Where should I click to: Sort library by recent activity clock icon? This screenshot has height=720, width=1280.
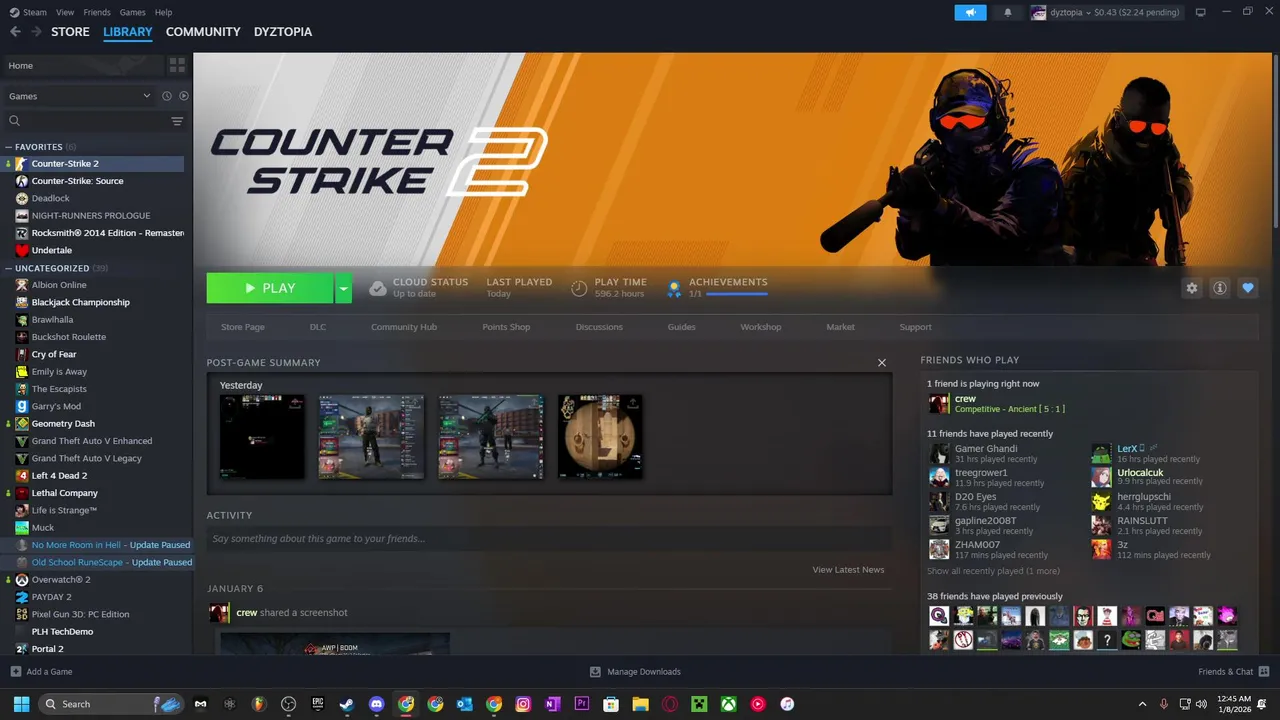click(x=167, y=96)
